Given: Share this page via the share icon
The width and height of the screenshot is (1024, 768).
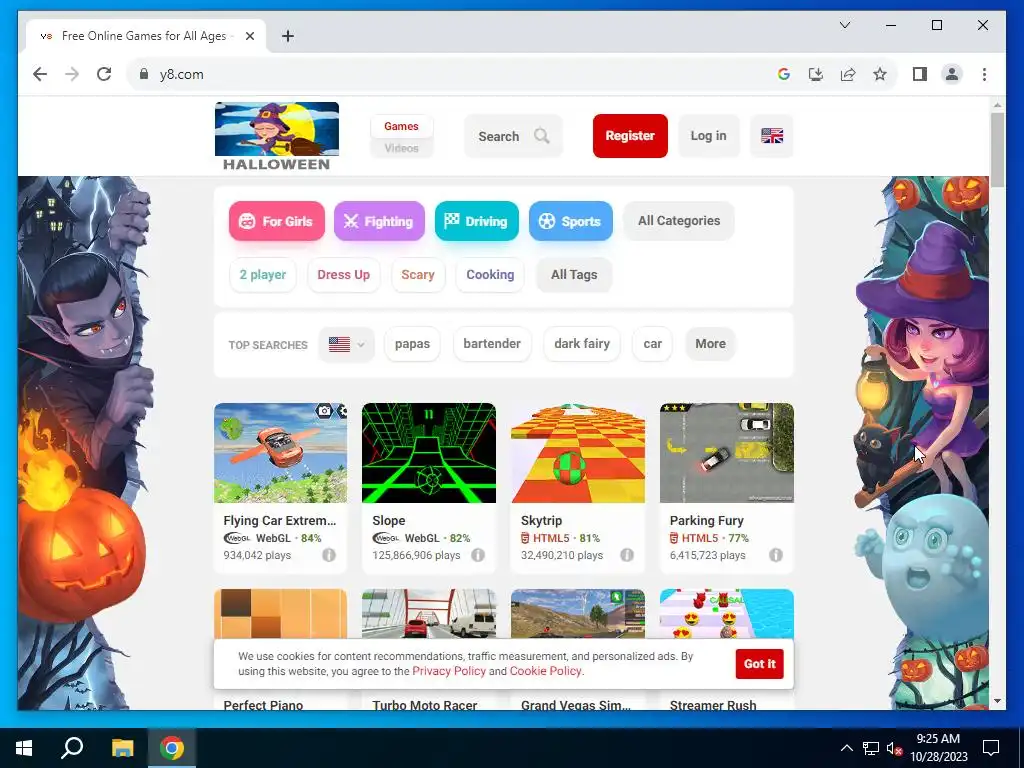Looking at the screenshot, I should 848,74.
